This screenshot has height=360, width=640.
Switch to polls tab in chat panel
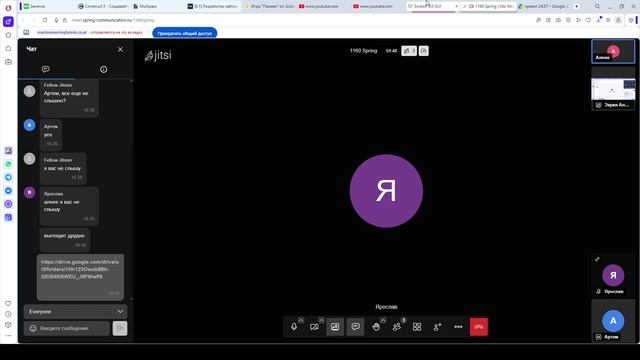(x=104, y=69)
